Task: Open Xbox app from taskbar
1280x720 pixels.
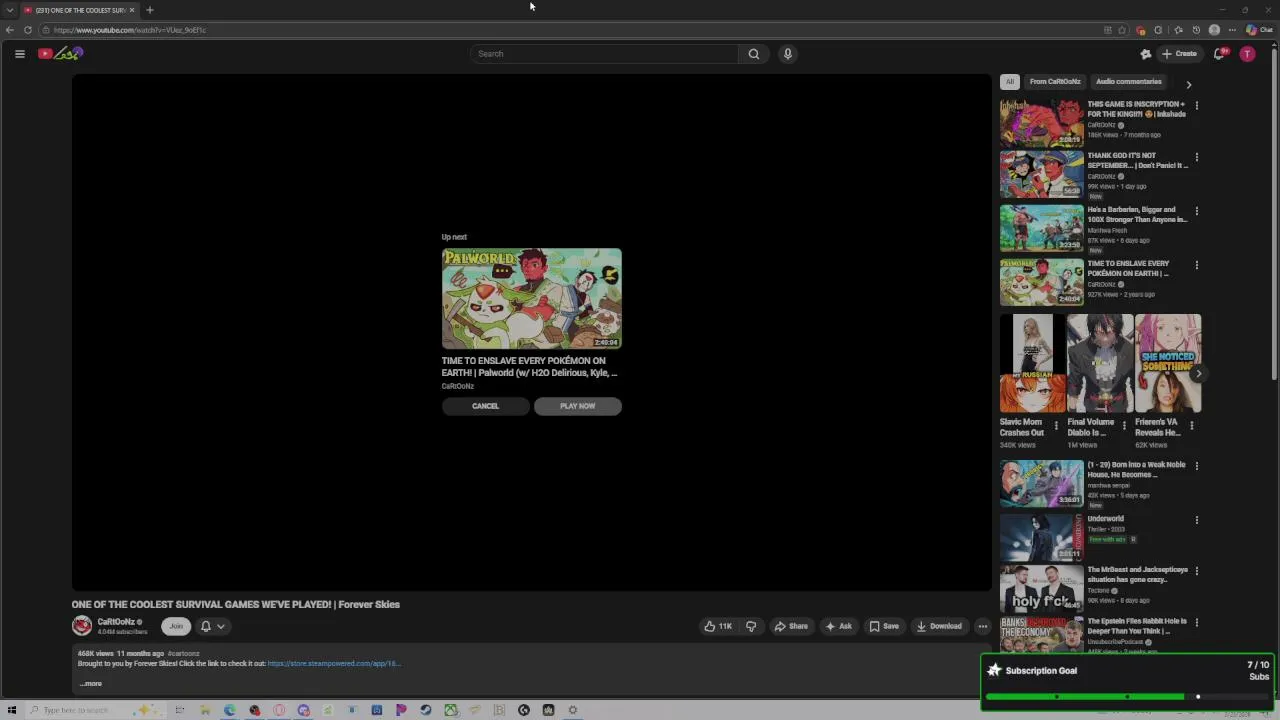Action: 451,710
